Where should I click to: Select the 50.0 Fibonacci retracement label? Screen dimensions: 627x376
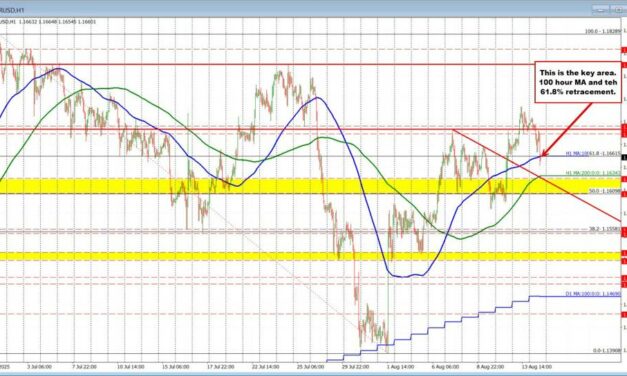pos(605,191)
